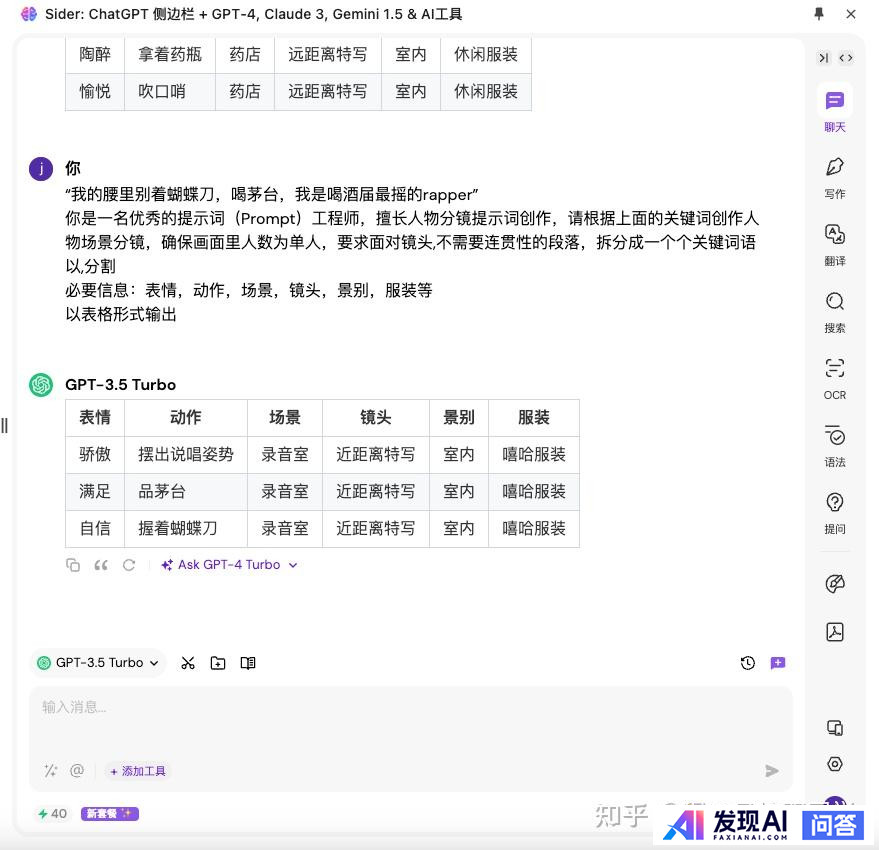Viewport: 879px width, 850px height.
Task: Click table cell 吹口哨
Action: pos(170,91)
